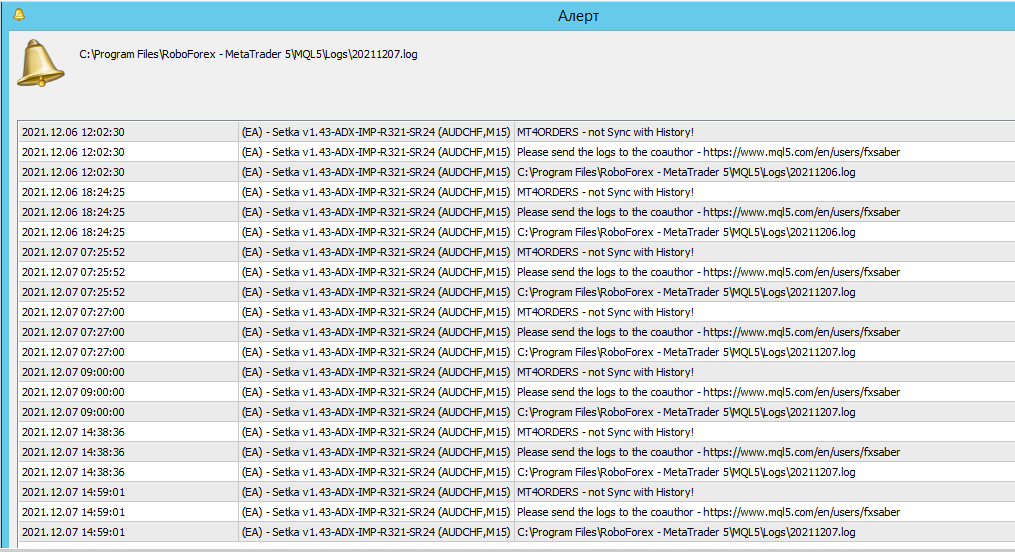Select MT4ORDERS message at 14:38:36
This screenshot has height=552, width=1015.
[605, 432]
